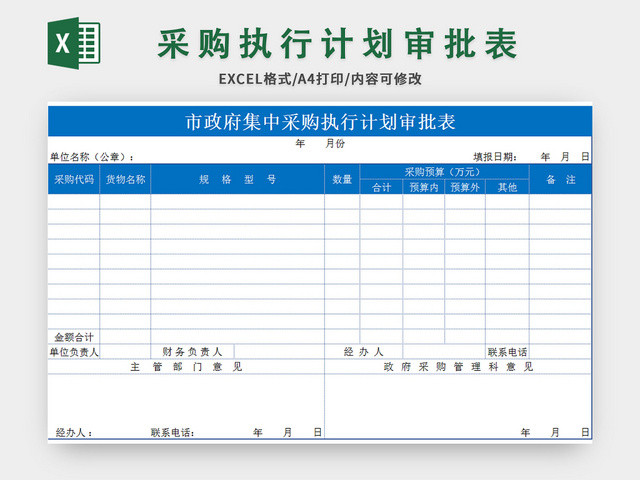Select the 货物名称 column header

coord(125,179)
